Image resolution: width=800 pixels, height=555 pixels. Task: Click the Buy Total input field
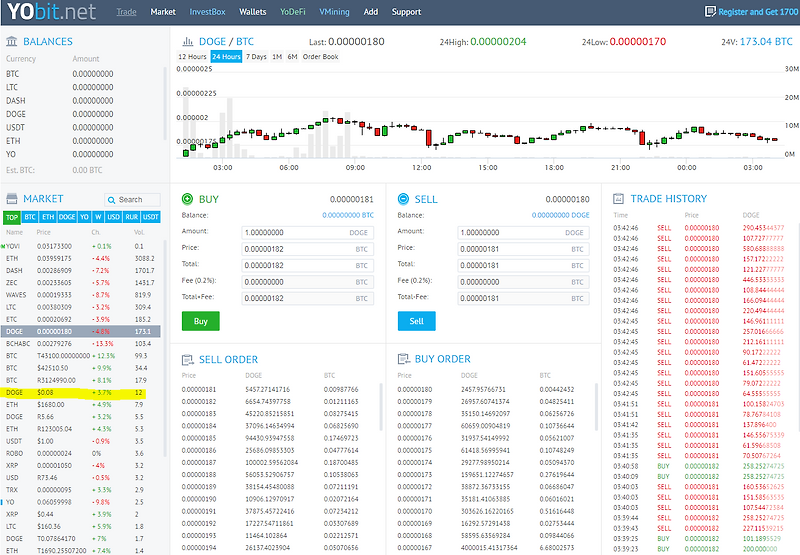pyautogui.click(x=307, y=265)
